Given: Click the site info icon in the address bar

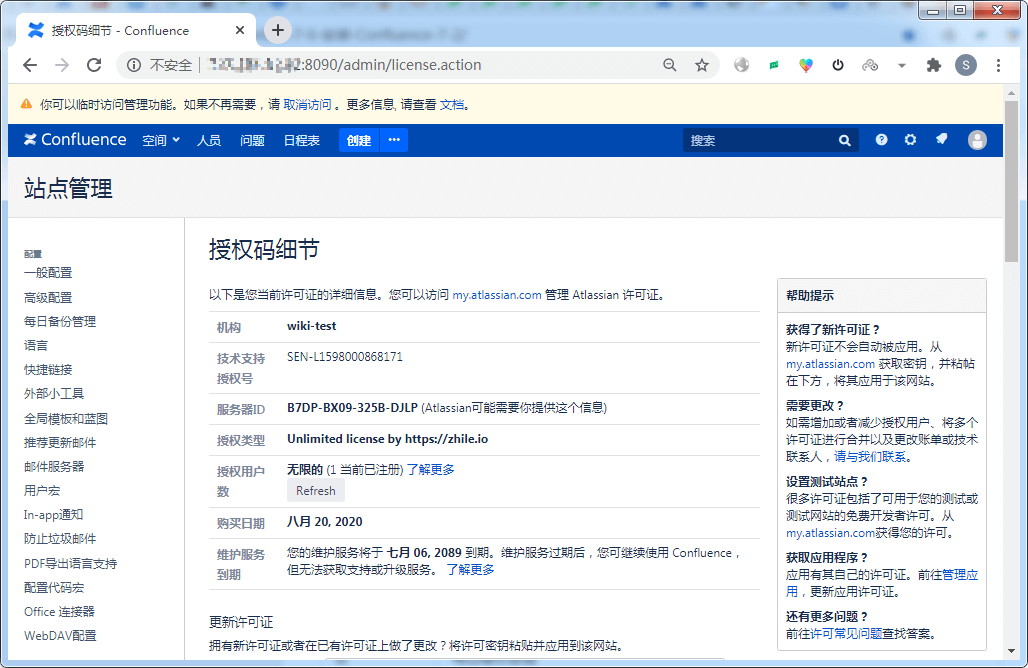Looking at the screenshot, I should 134,65.
